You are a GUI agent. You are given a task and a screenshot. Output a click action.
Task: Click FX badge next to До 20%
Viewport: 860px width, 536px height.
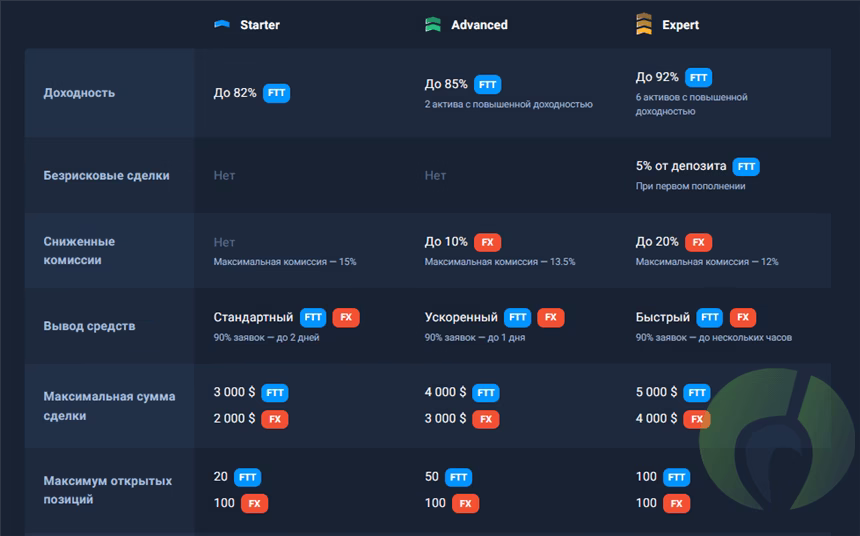click(698, 242)
